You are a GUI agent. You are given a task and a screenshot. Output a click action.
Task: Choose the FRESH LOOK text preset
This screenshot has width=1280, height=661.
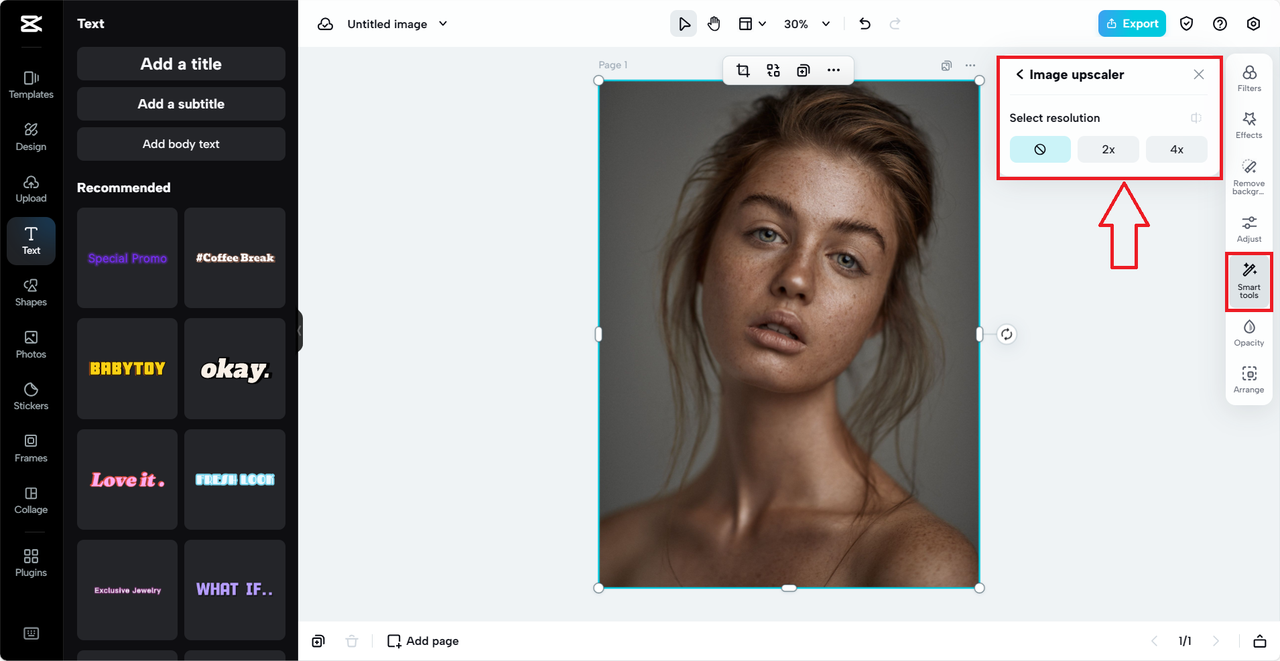pyautogui.click(x=235, y=480)
